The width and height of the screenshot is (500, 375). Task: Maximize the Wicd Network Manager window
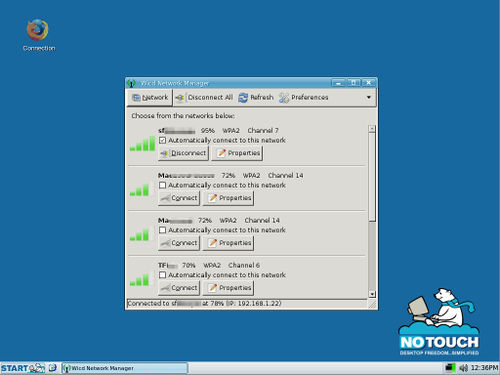click(354, 83)
